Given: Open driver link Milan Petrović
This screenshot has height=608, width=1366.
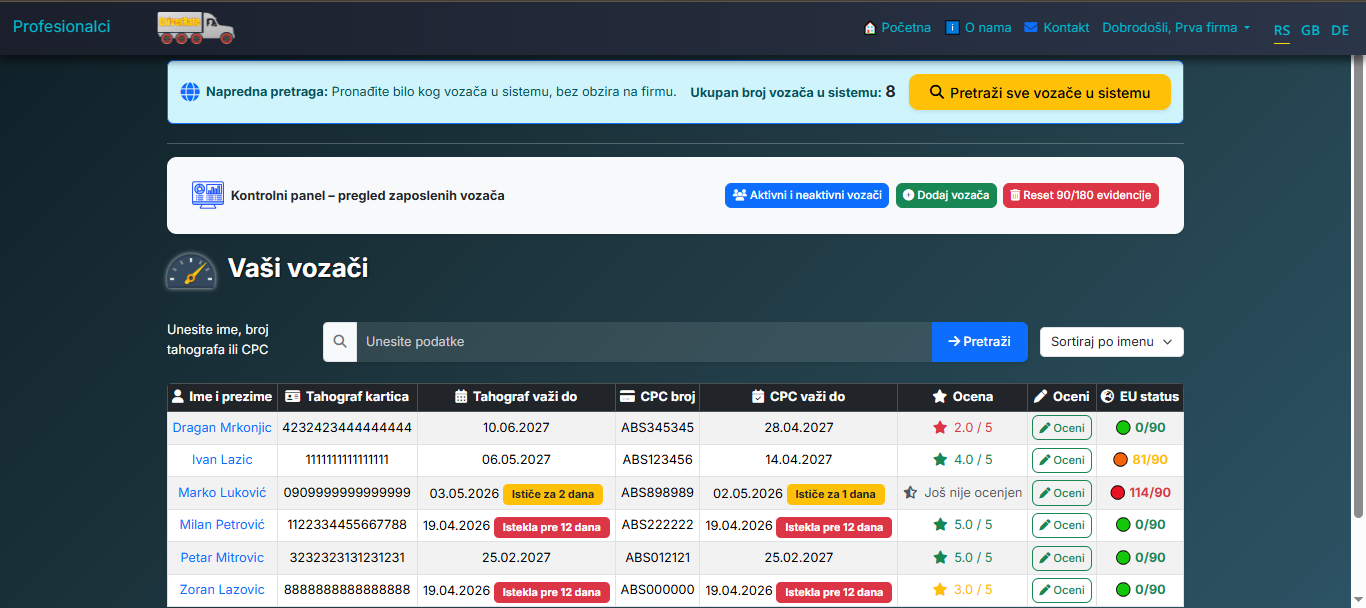Looking at the screenshot, I should (222, 525).
